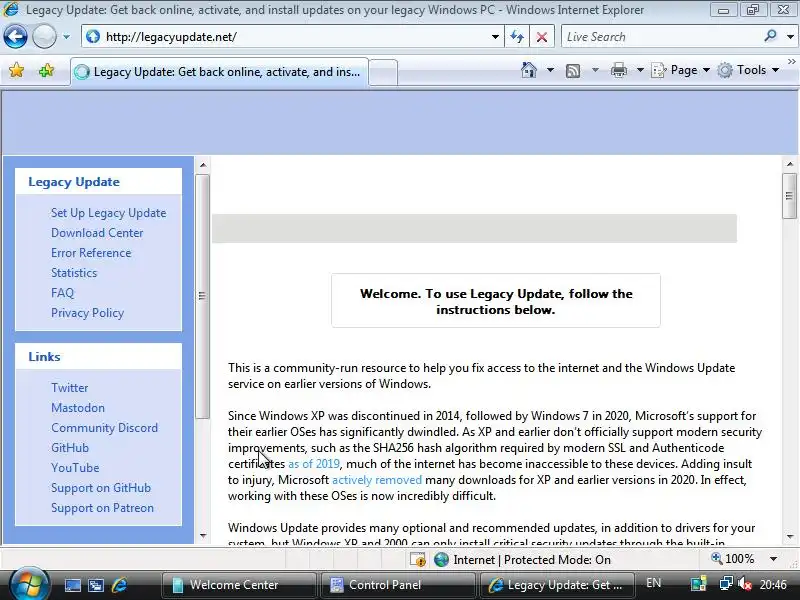Click the muted volume tray icon
This screenshot has width=800, height=600.
(x=744, y=584)
